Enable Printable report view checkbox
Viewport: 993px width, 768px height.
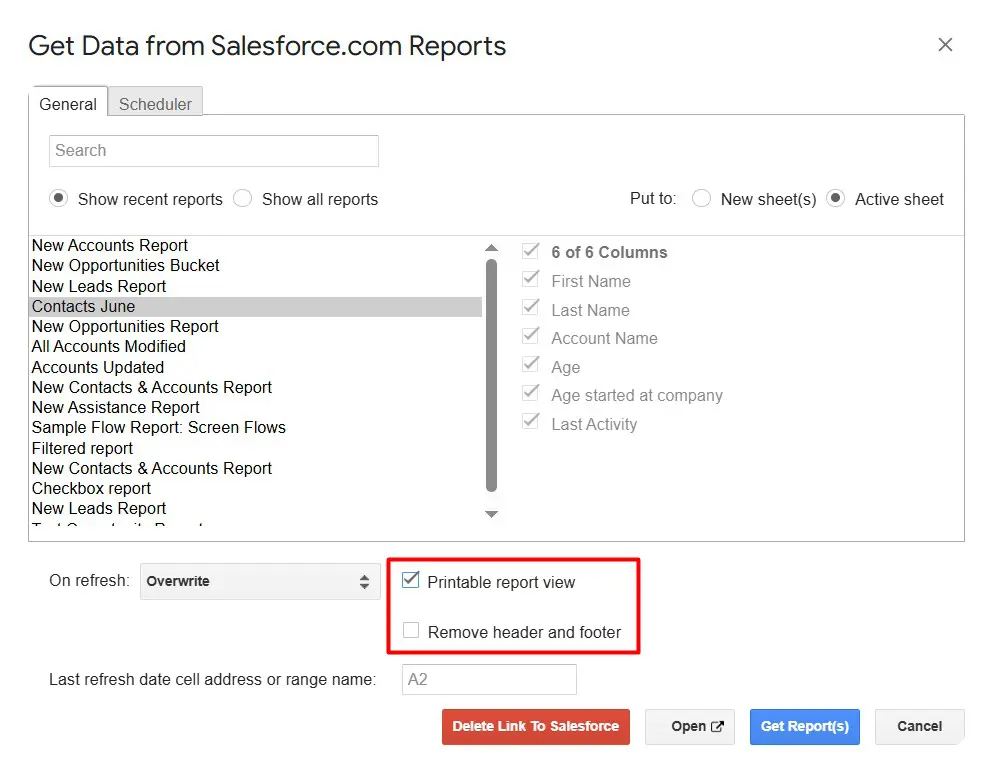click(x=411, y=581)
